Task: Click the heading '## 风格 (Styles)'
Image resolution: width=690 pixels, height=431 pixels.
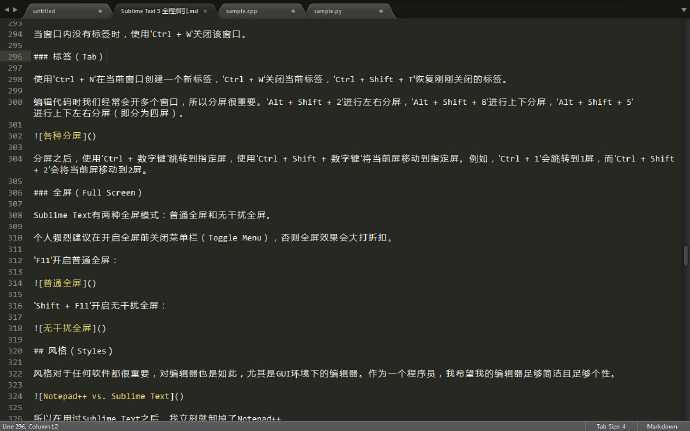Action: 73,351
